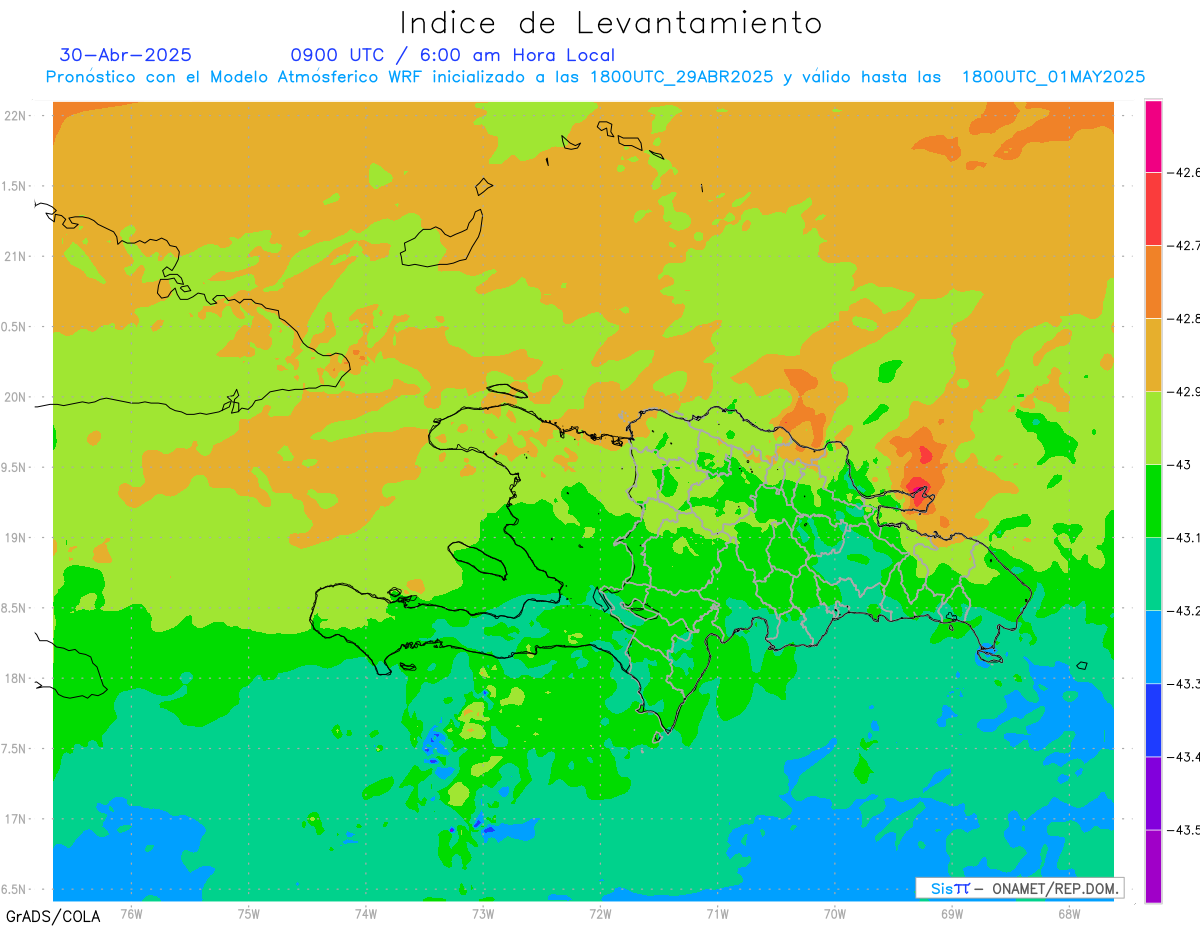Click the initialization time "1800UTC_29ABR2025"
Viewport: 1200px width, 927px height.
coord(681,76)
